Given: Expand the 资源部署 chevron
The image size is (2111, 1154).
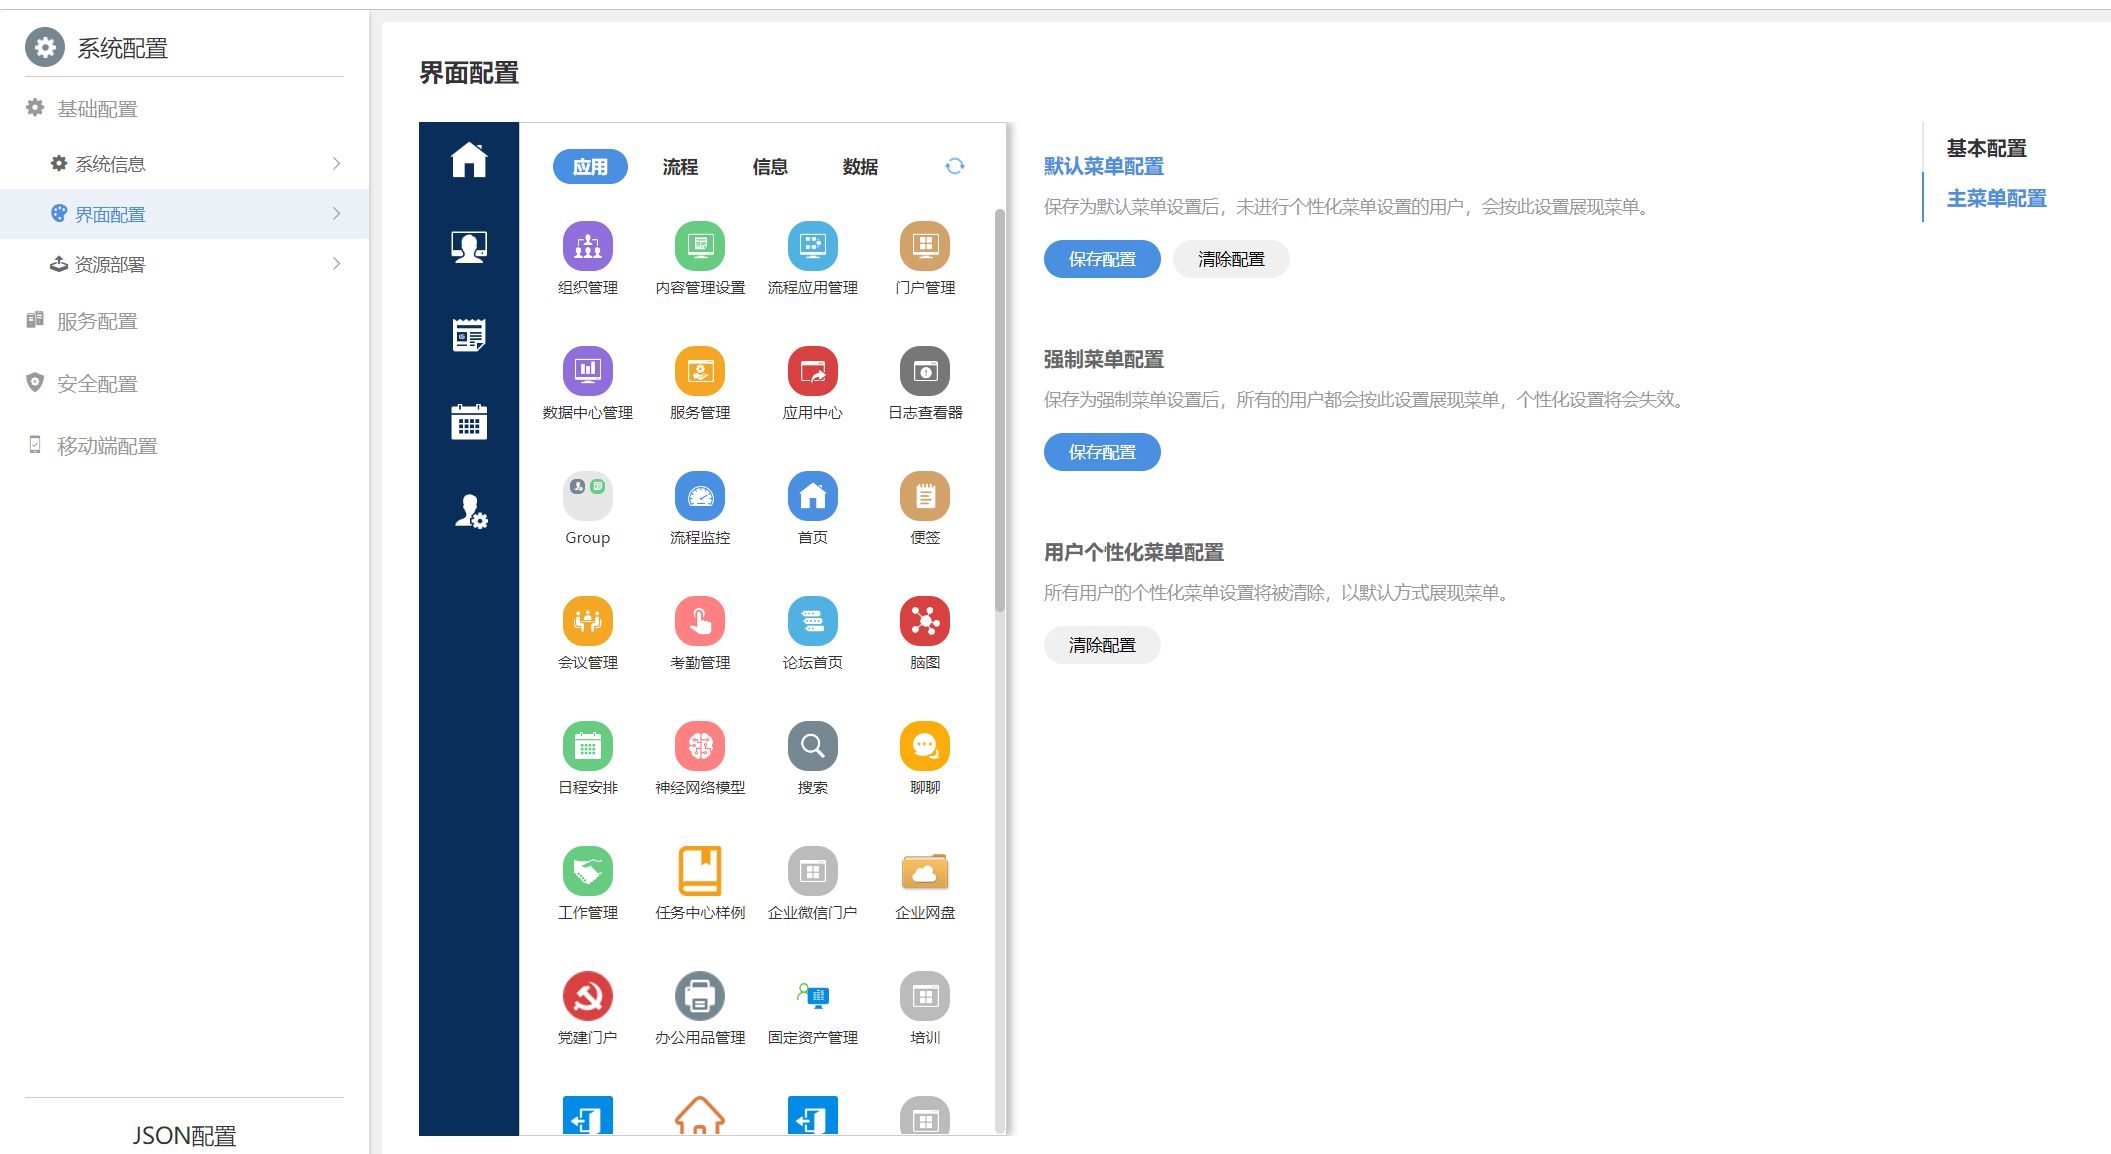Looking at the screenshot, I should point(336,264).
